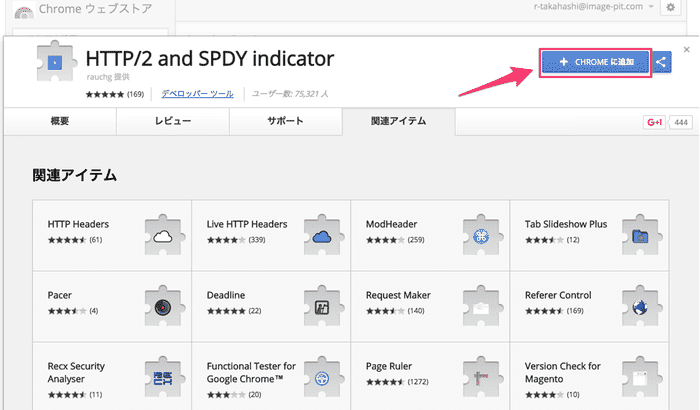This screenshot has width=700, height=410.
Task: Click the CHROME に追加 button
Action: [596, 63]
